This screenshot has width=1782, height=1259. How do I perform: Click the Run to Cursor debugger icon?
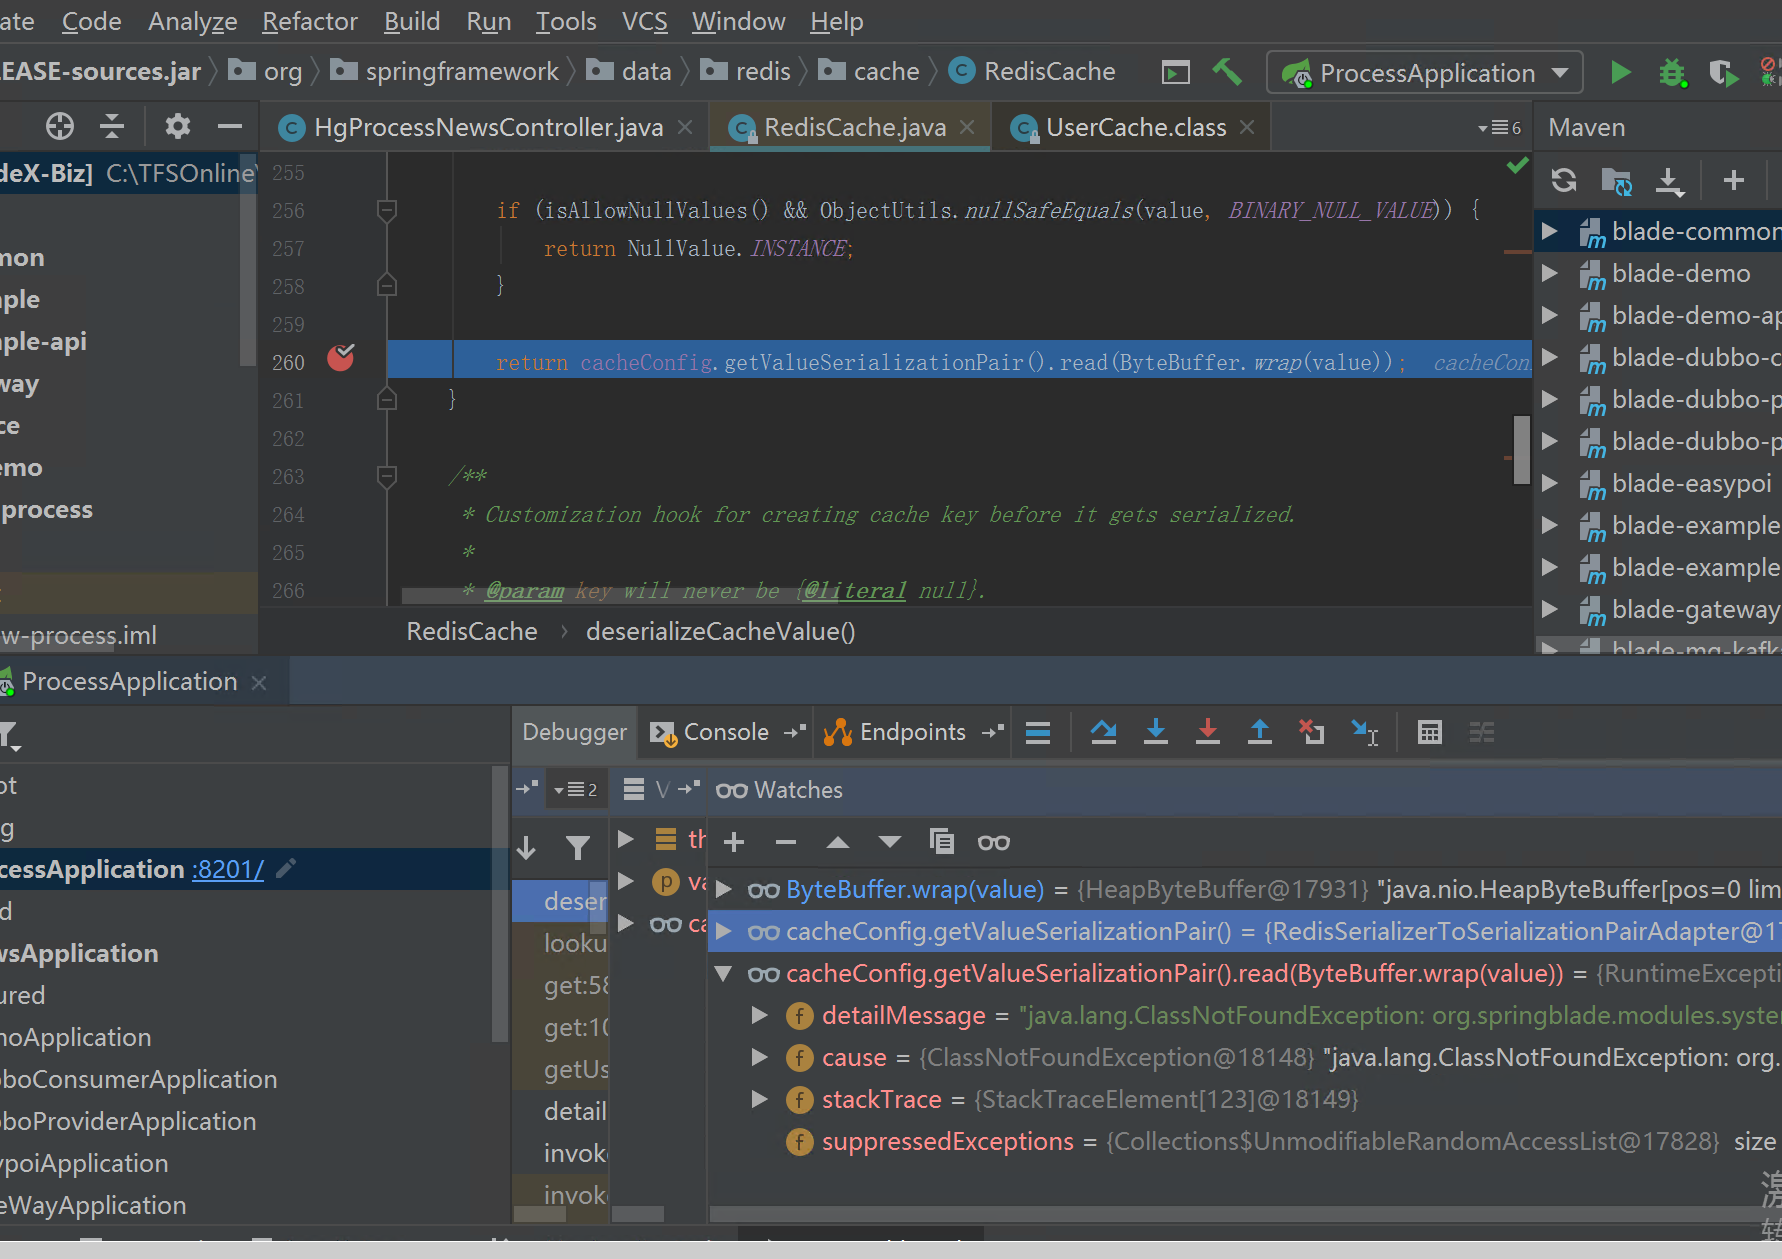click(x=1365, y=733)
